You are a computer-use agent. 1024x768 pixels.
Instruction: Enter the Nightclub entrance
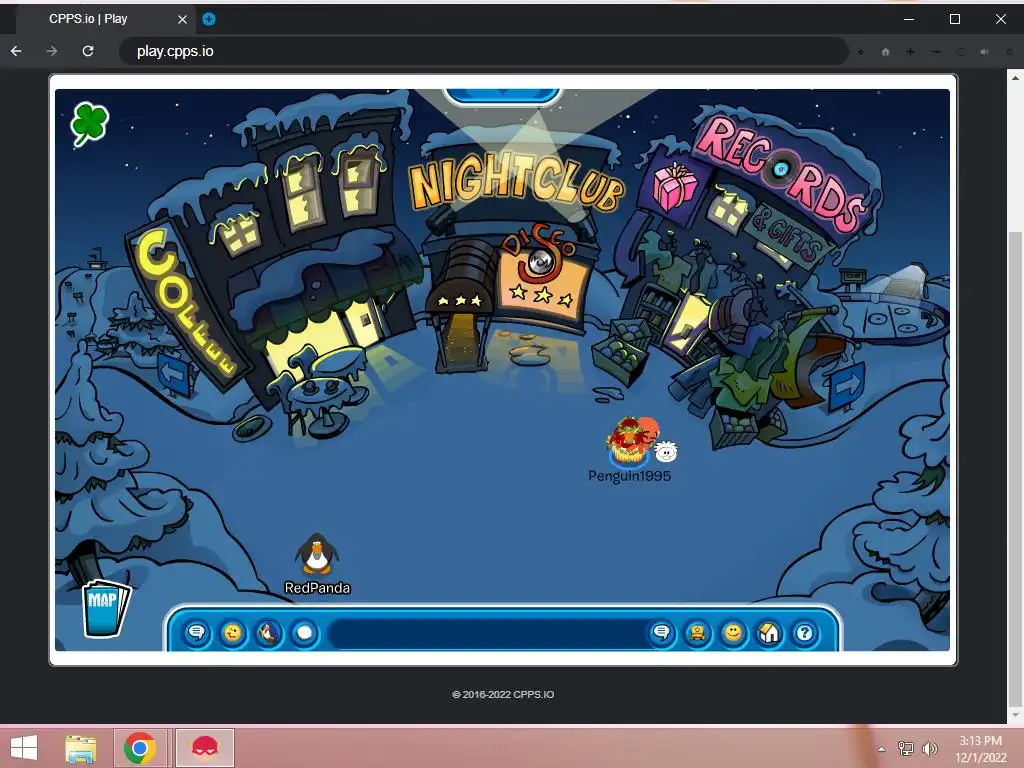[462, 340]
